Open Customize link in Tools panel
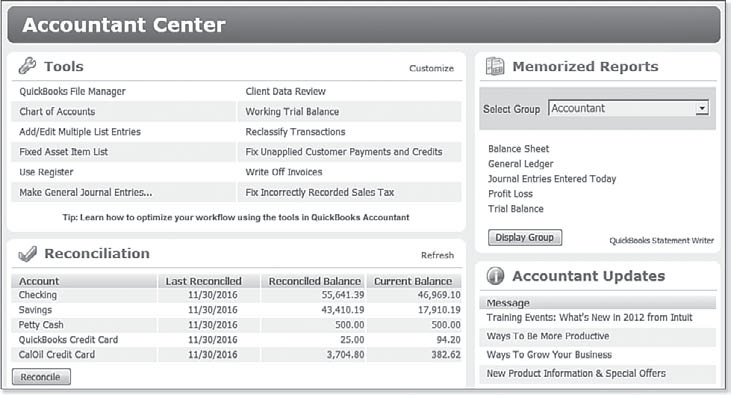Viewport: 731px width, 395px height. [x=431, y=69]
